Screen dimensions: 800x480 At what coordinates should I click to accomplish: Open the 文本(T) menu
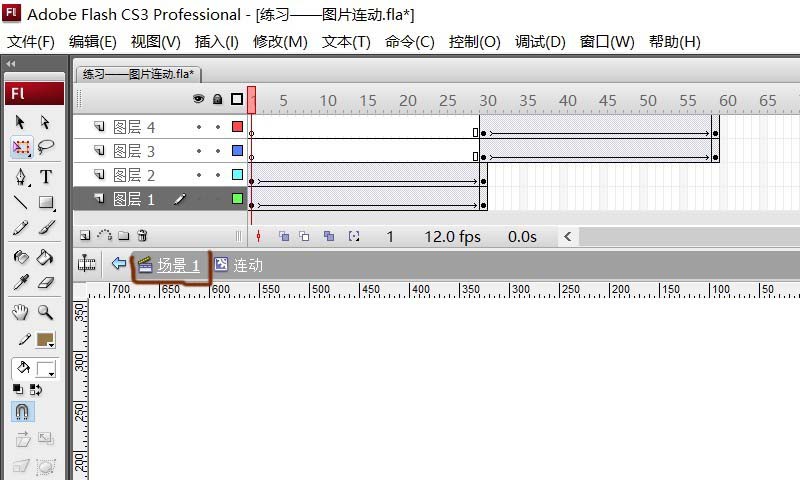(x=346, y=41)
